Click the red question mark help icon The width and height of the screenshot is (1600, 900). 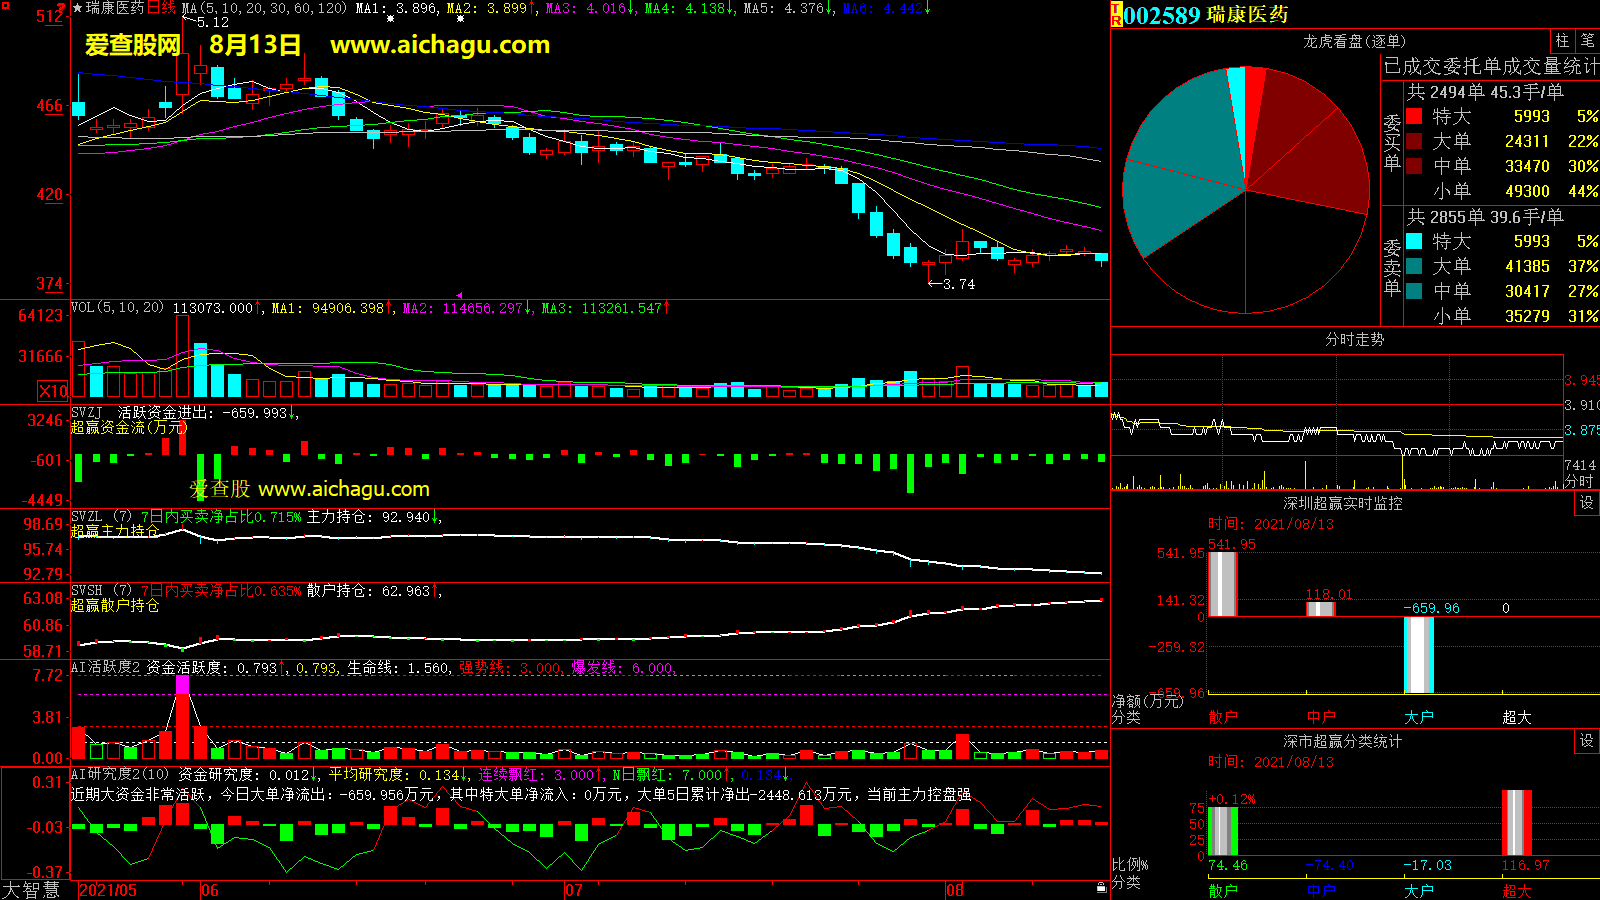click(x=62, y=8)
